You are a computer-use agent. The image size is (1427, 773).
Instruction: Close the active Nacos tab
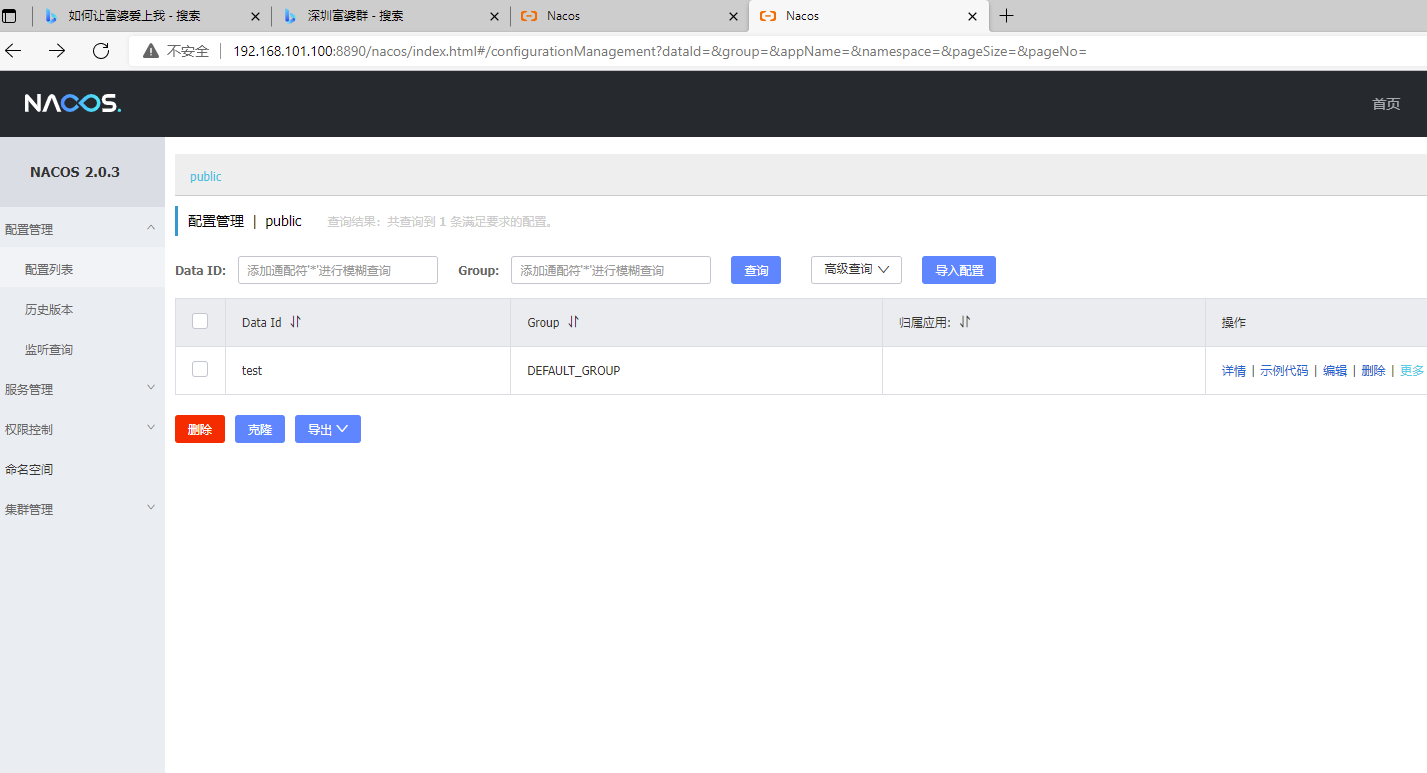coord(972,16)
